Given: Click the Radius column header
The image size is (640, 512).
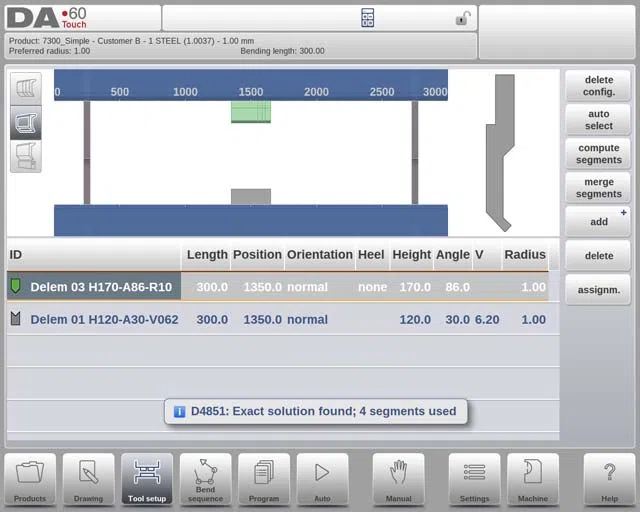Looking at the screenshot, I should coord(525,254).
